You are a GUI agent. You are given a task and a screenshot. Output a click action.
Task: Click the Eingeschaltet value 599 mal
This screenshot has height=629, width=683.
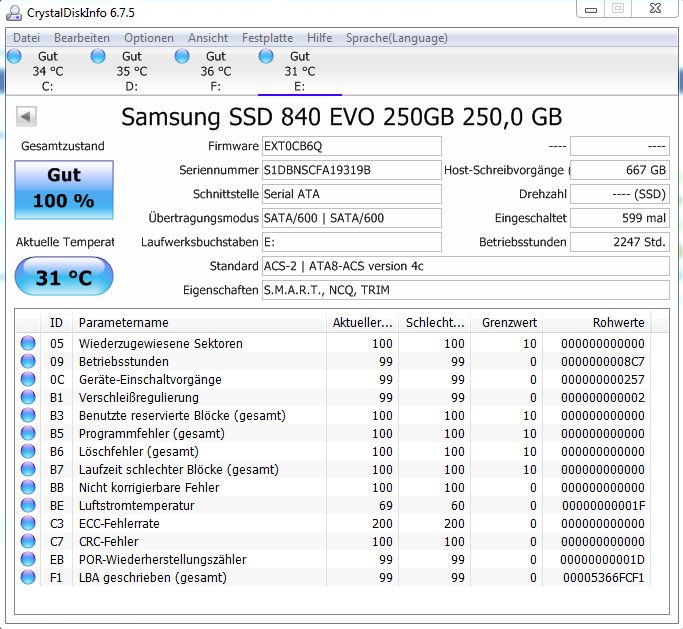click(620, 218)
